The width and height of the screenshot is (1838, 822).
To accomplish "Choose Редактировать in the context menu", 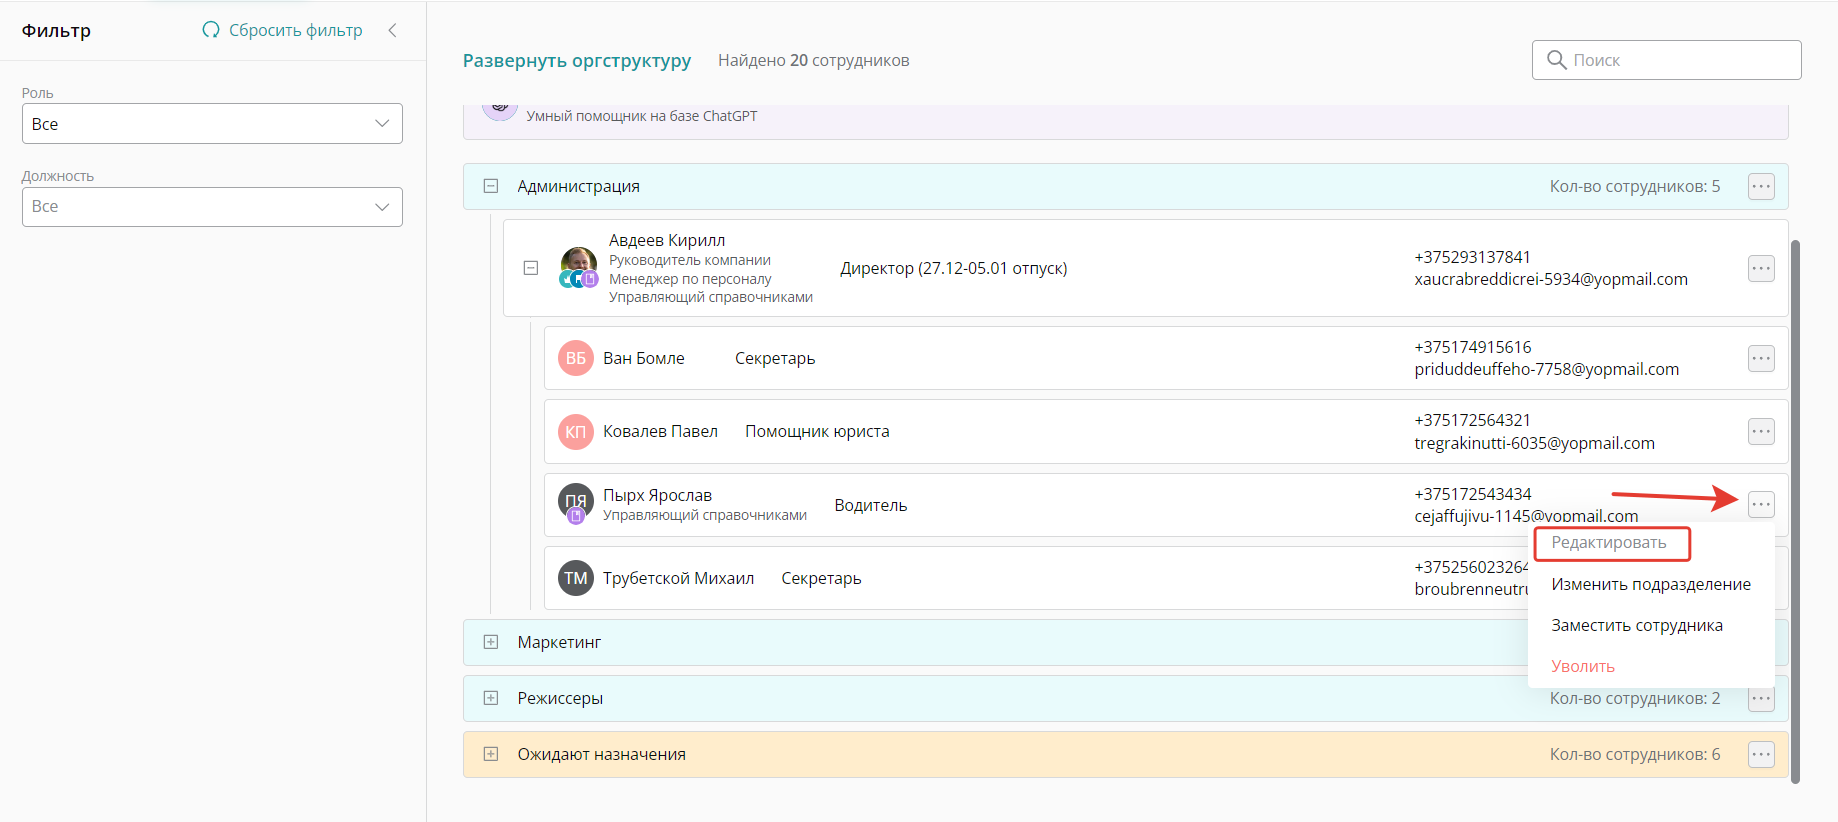I will [x=1609, y=543].
